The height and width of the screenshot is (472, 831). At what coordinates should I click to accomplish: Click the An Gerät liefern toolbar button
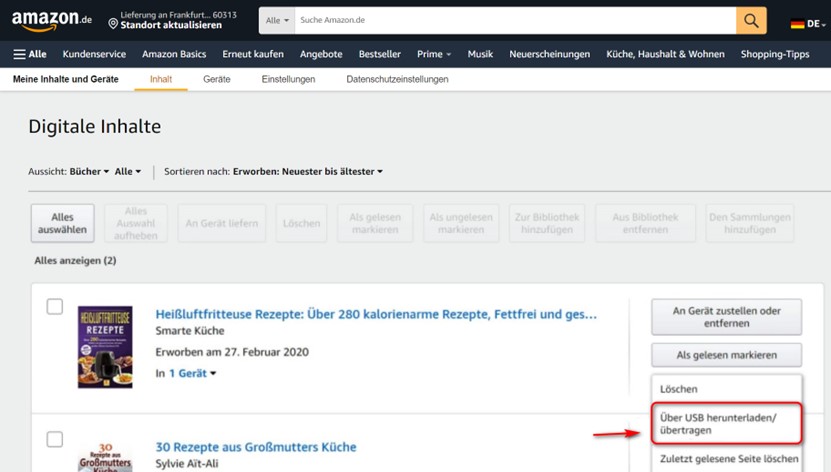[x=222, y=223]
